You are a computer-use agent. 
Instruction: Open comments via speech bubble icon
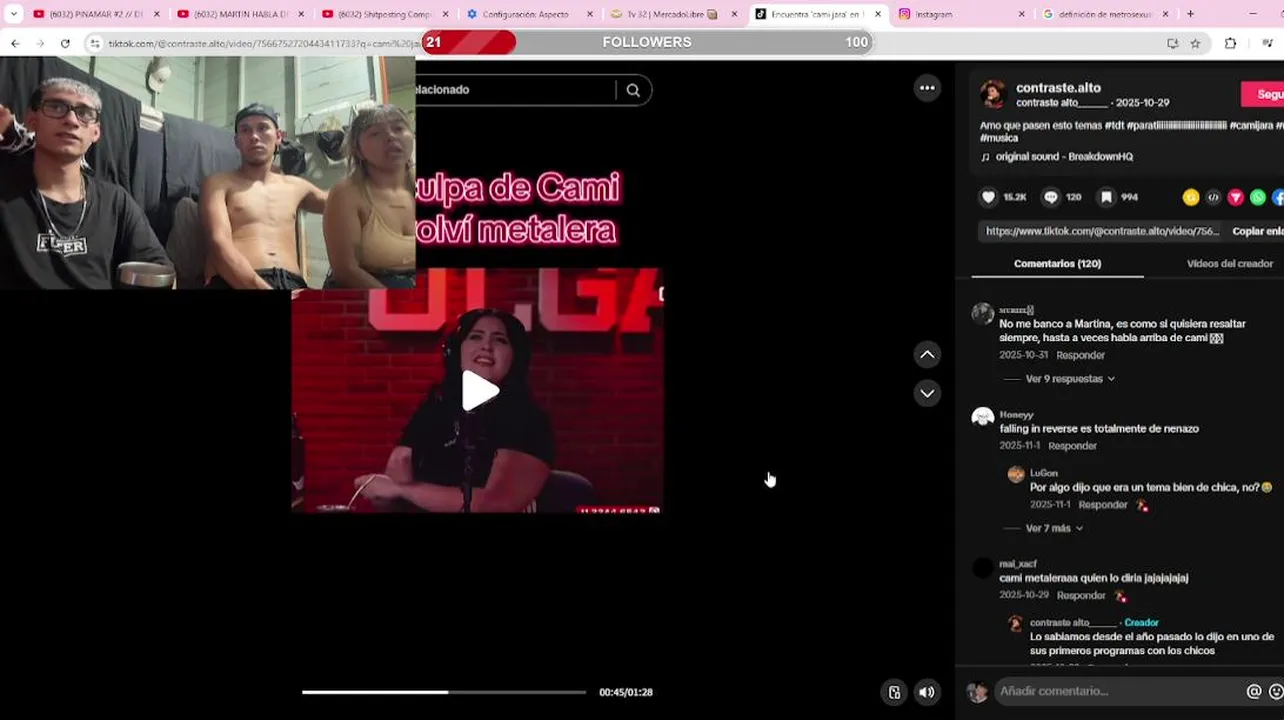tap(1050, 197)
